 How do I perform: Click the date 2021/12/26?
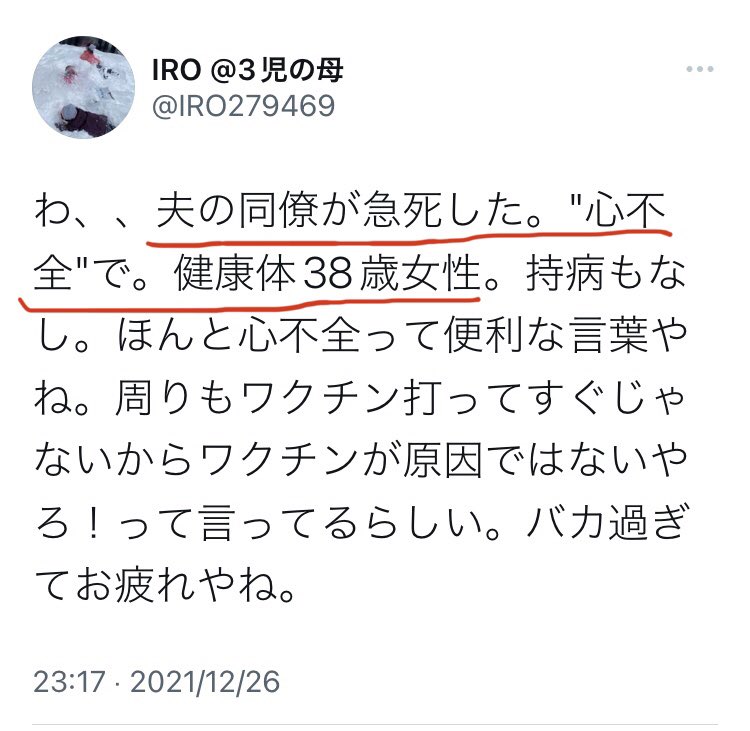[205, 681]
